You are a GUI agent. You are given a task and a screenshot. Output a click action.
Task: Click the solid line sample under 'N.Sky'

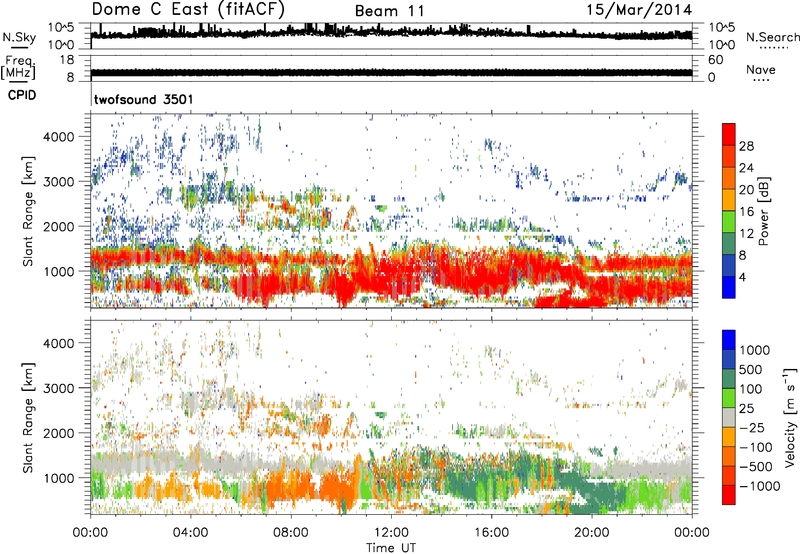pyautogui.click(x=19, y=48)
